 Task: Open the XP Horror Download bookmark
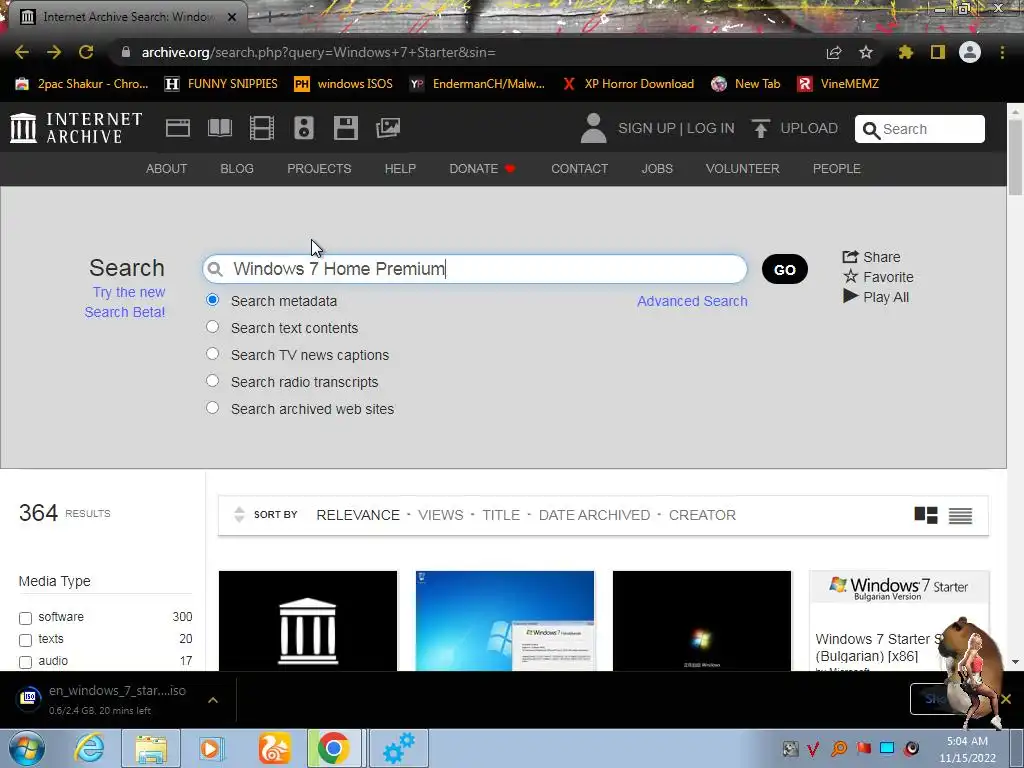click(628, 84)
